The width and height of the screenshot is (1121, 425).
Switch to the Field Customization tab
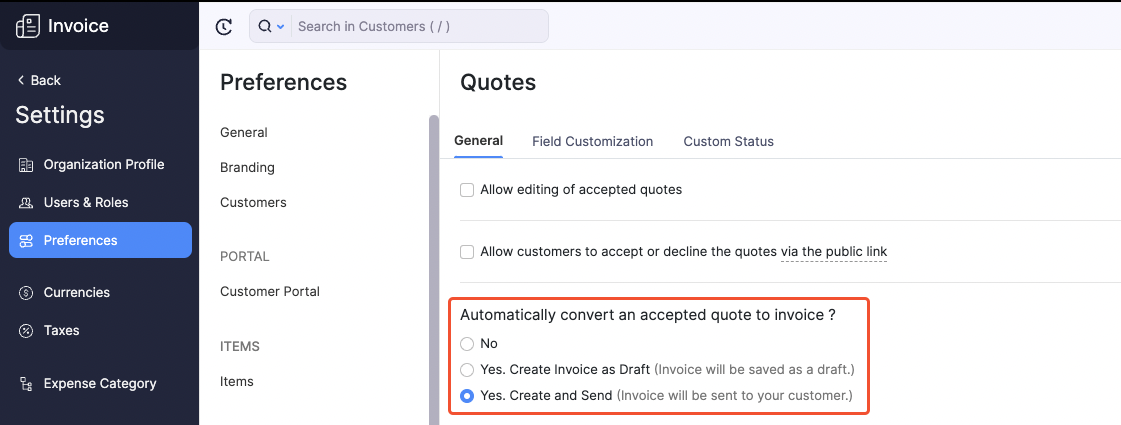[x=592, y=142]
